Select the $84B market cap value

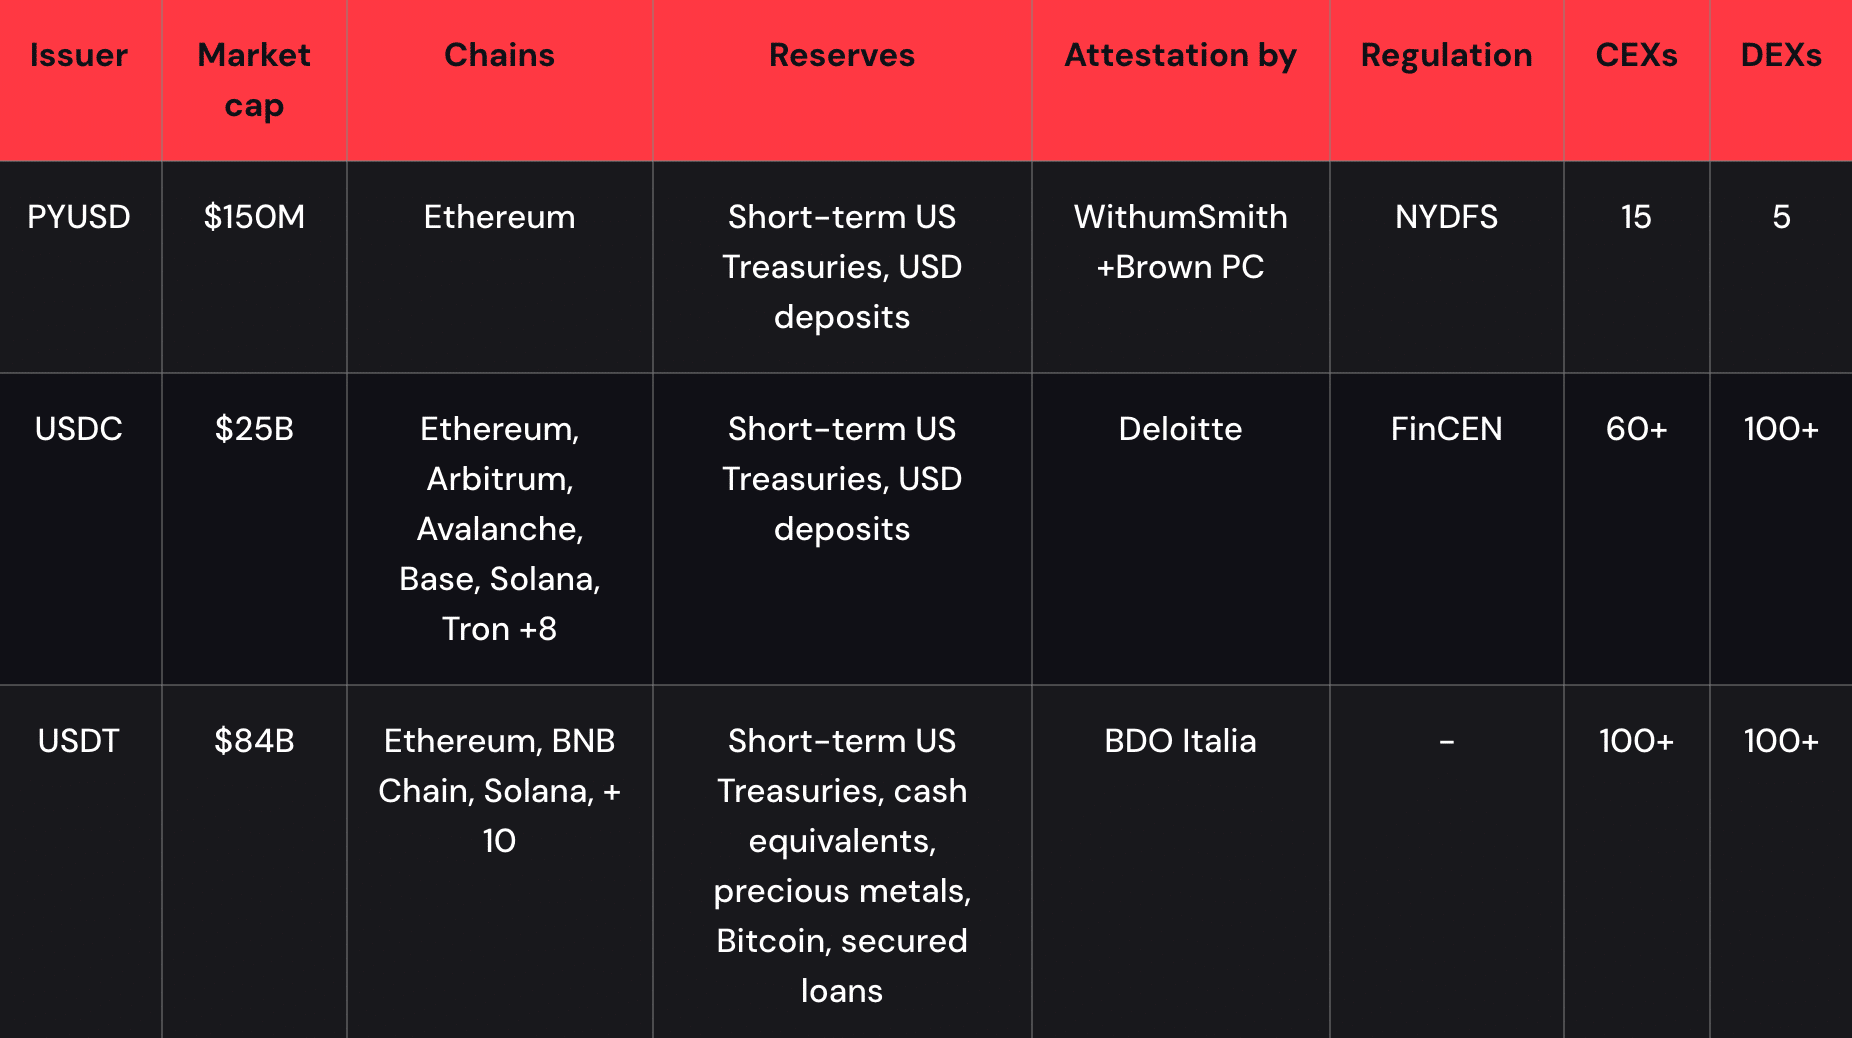click(254, 741)
